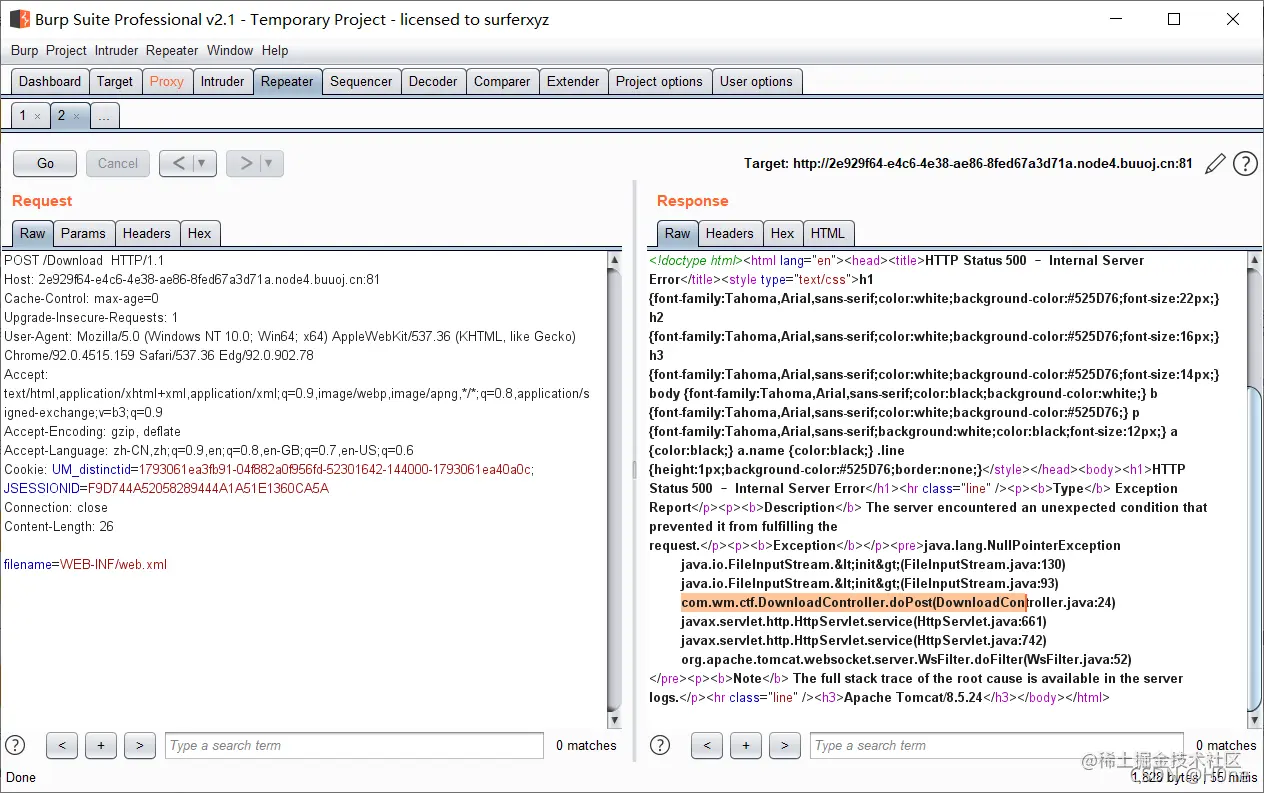Open Repeater help question mark icon

[x=1245, y=164]
